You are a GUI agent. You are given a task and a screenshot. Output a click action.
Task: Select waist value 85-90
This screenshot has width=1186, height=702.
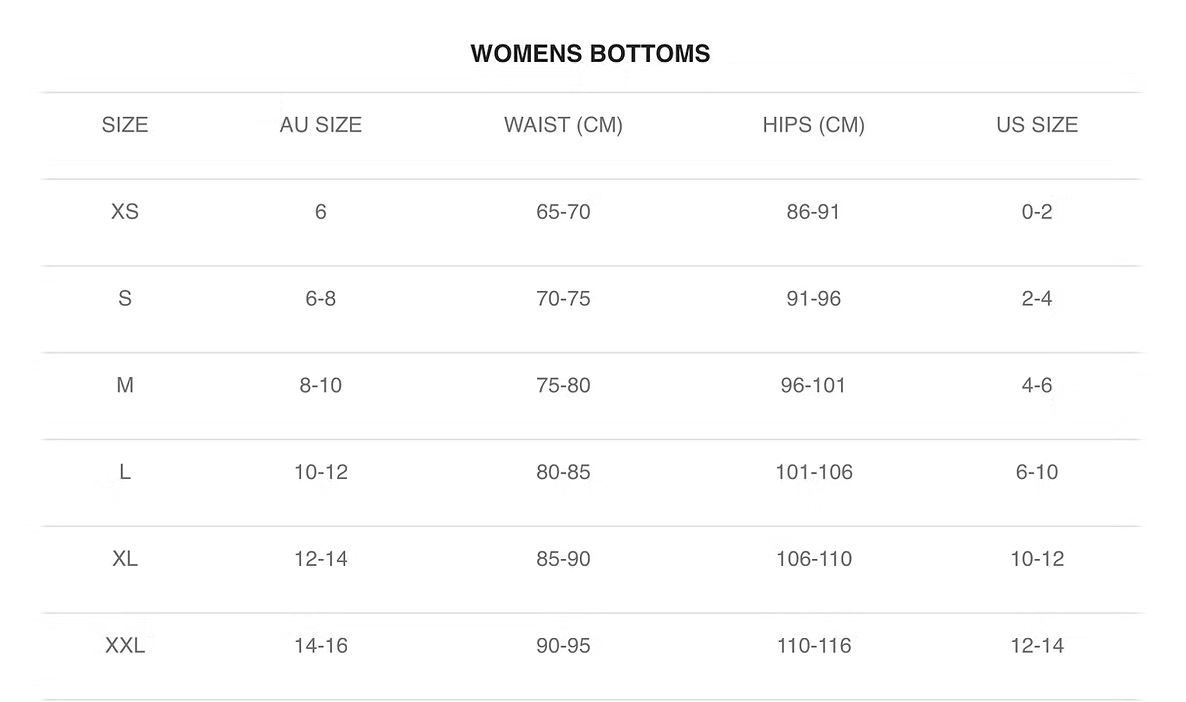click(x=564, y=558)
